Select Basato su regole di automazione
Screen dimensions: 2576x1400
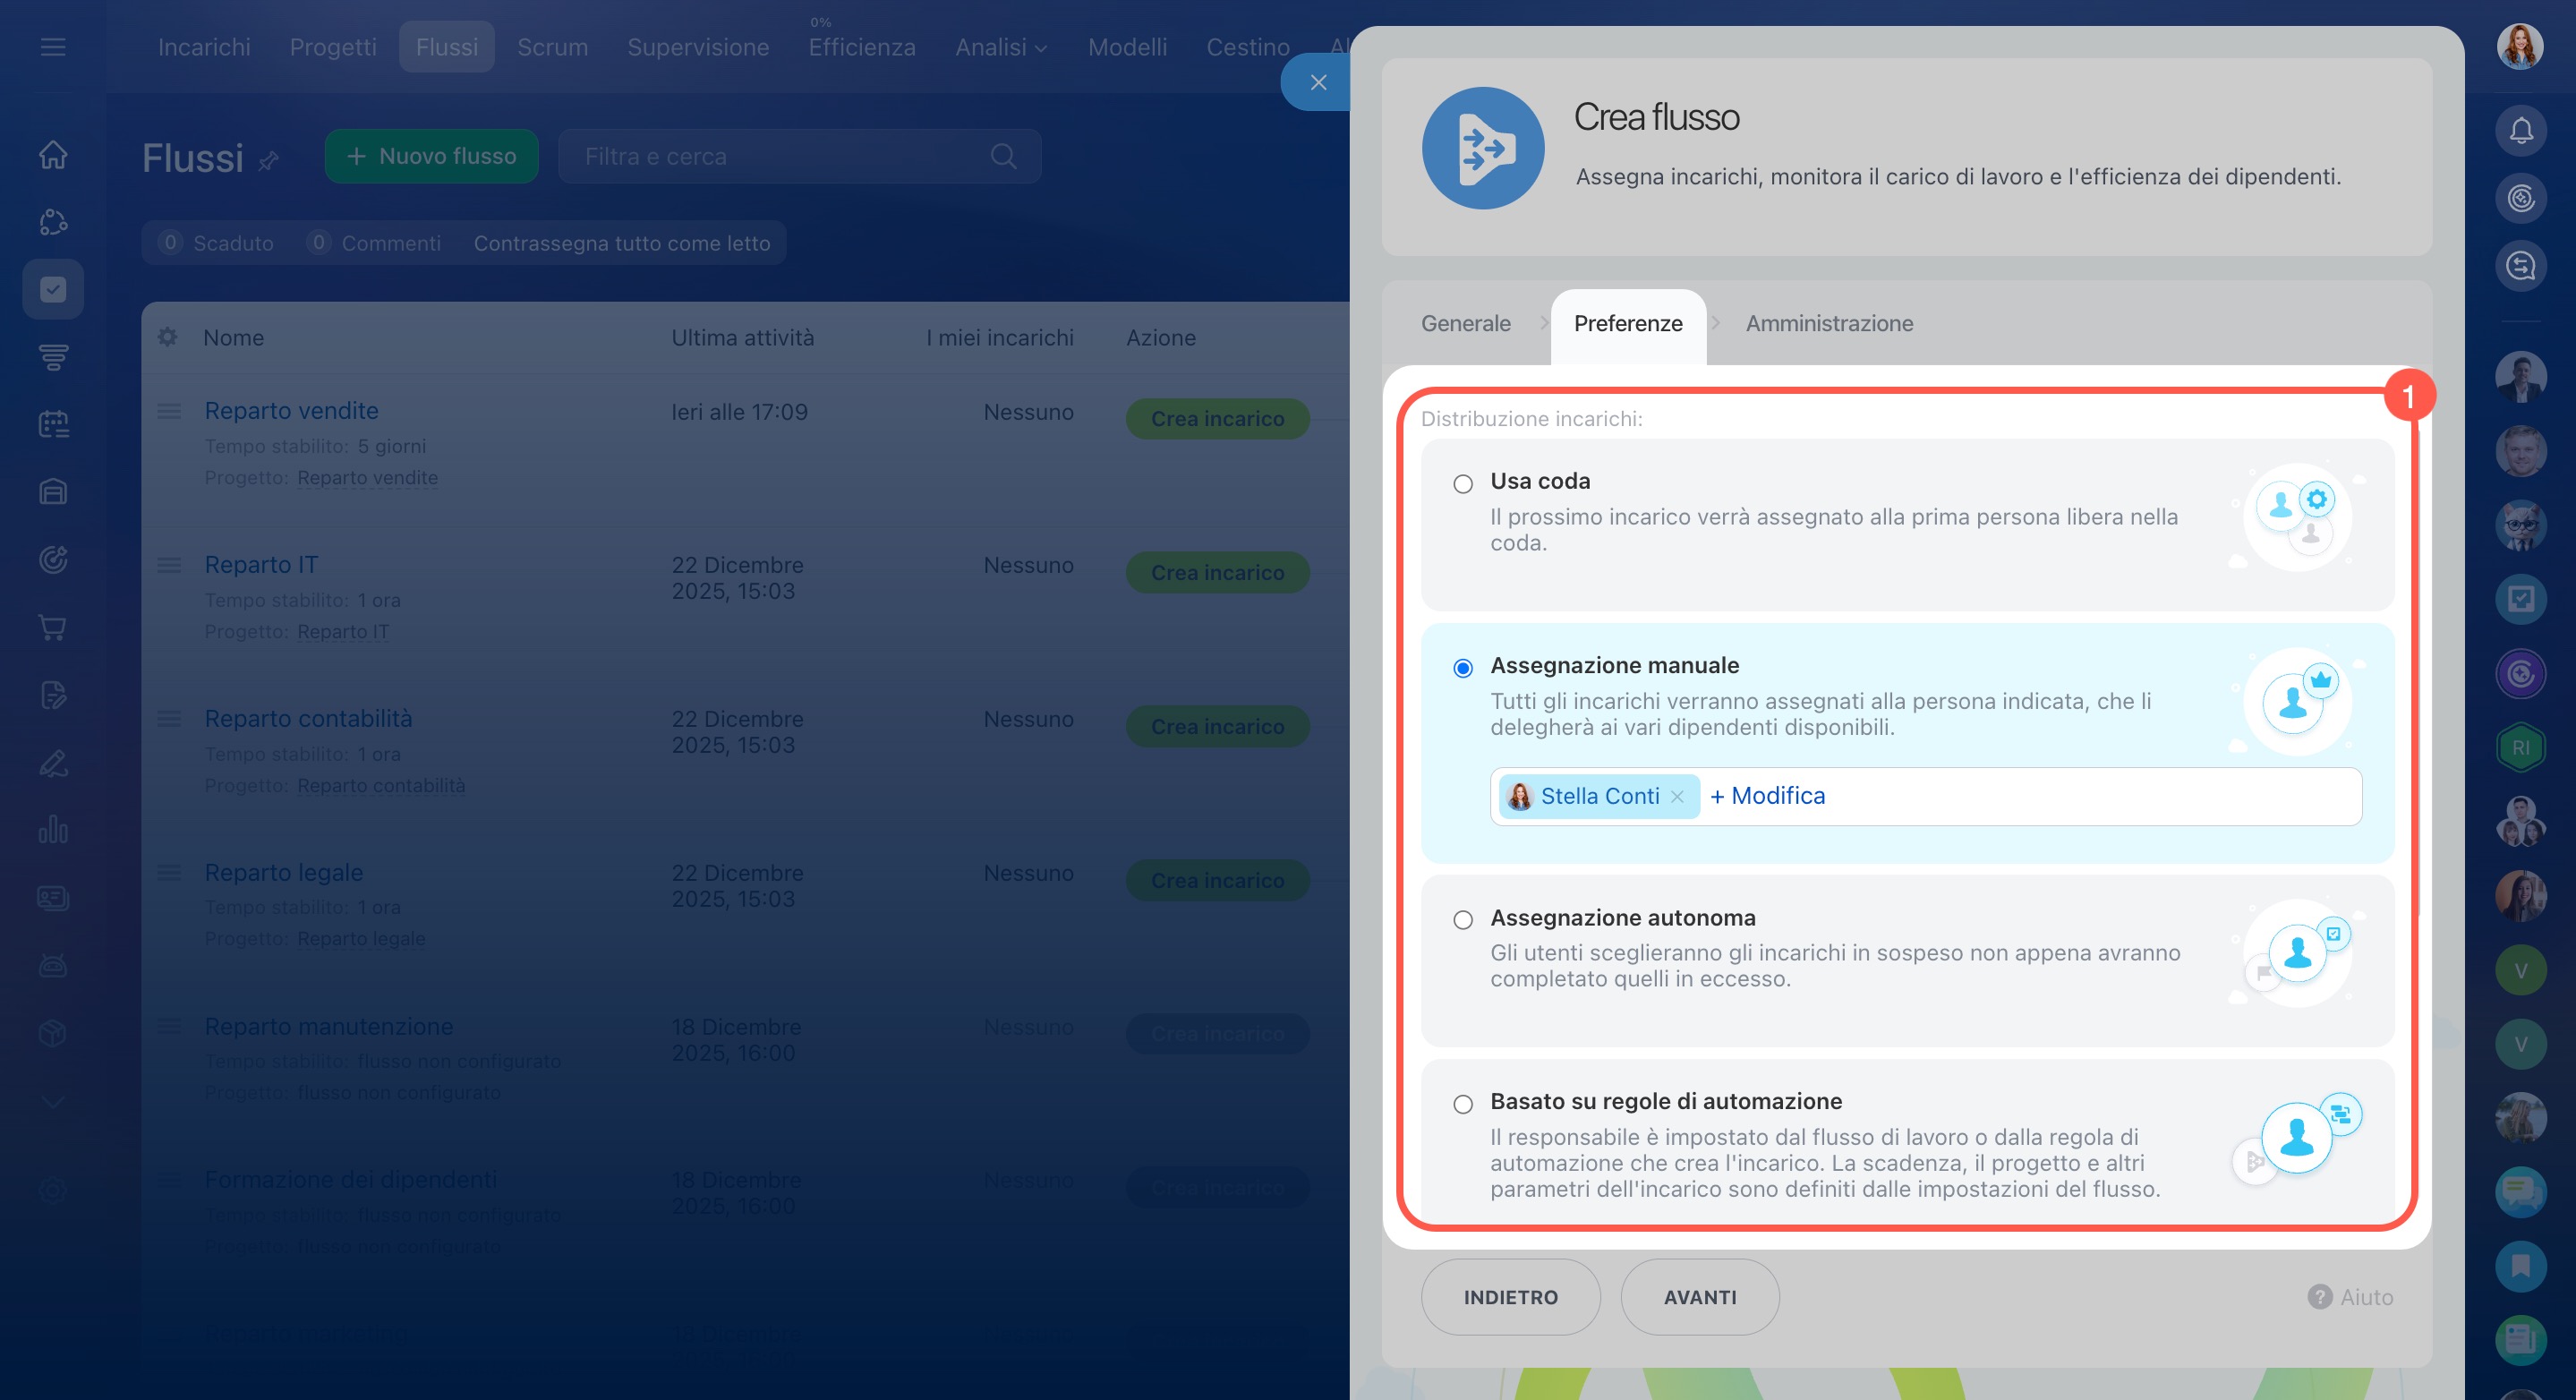[x=1463, y=1104]
